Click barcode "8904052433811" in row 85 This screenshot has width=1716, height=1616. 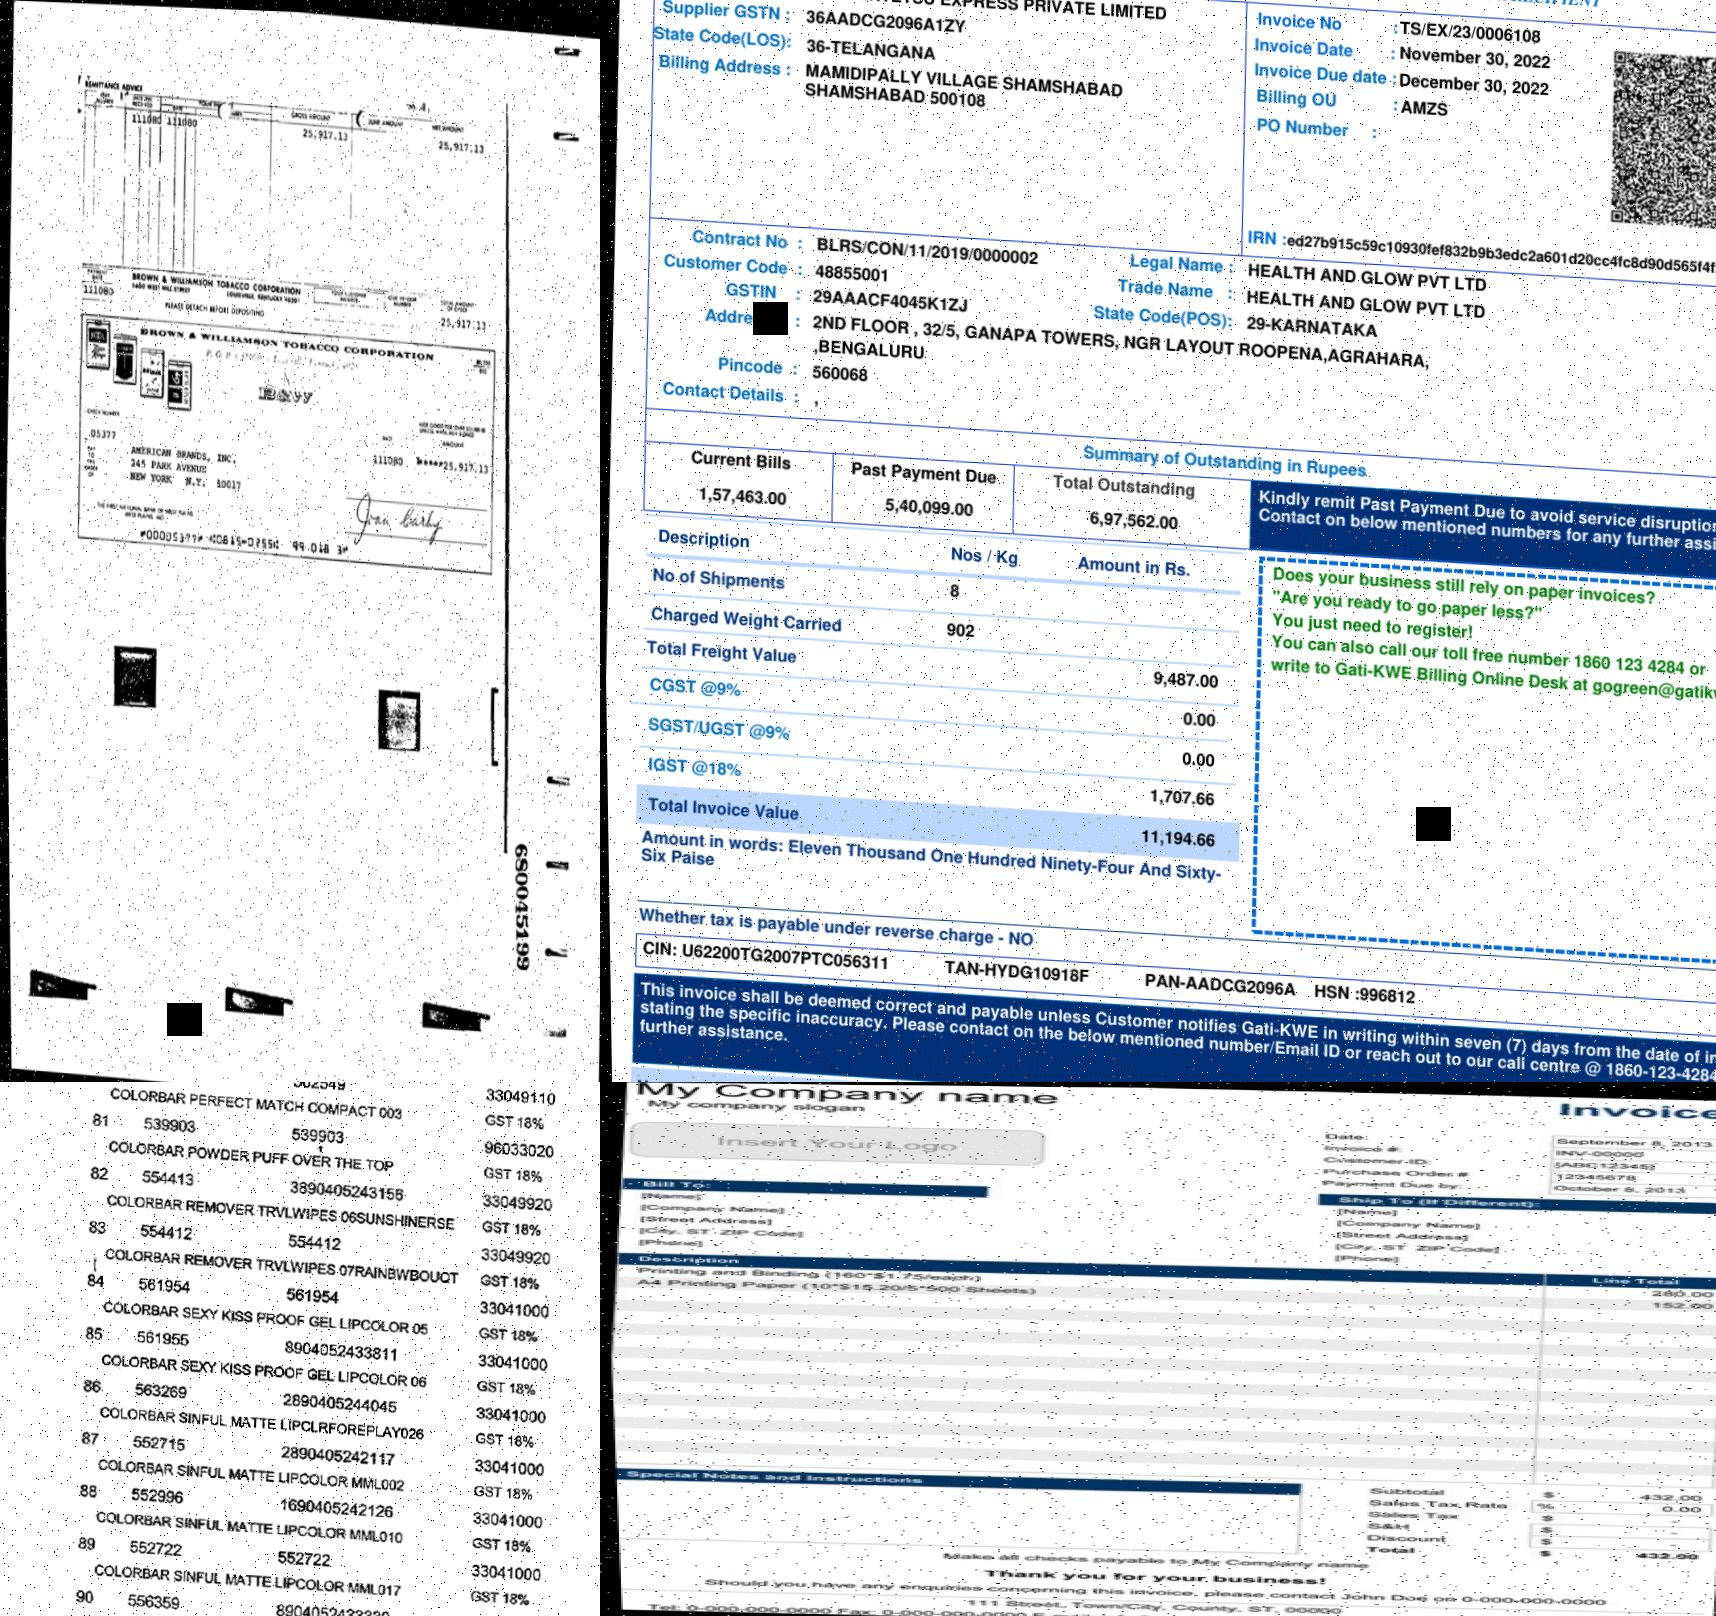point(341,1350)
